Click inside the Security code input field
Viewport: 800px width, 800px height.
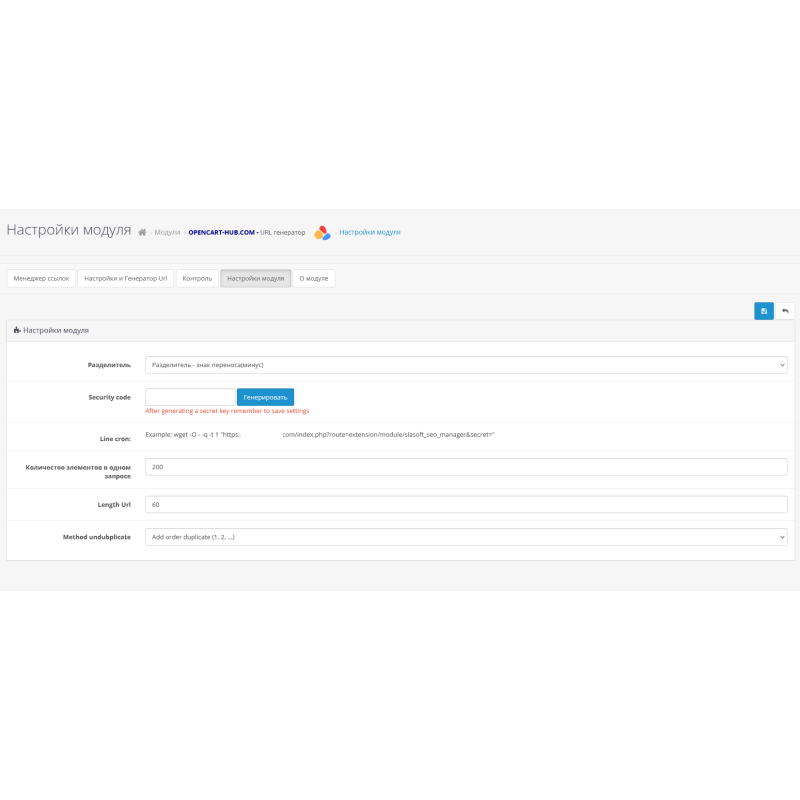coord(188,397)
